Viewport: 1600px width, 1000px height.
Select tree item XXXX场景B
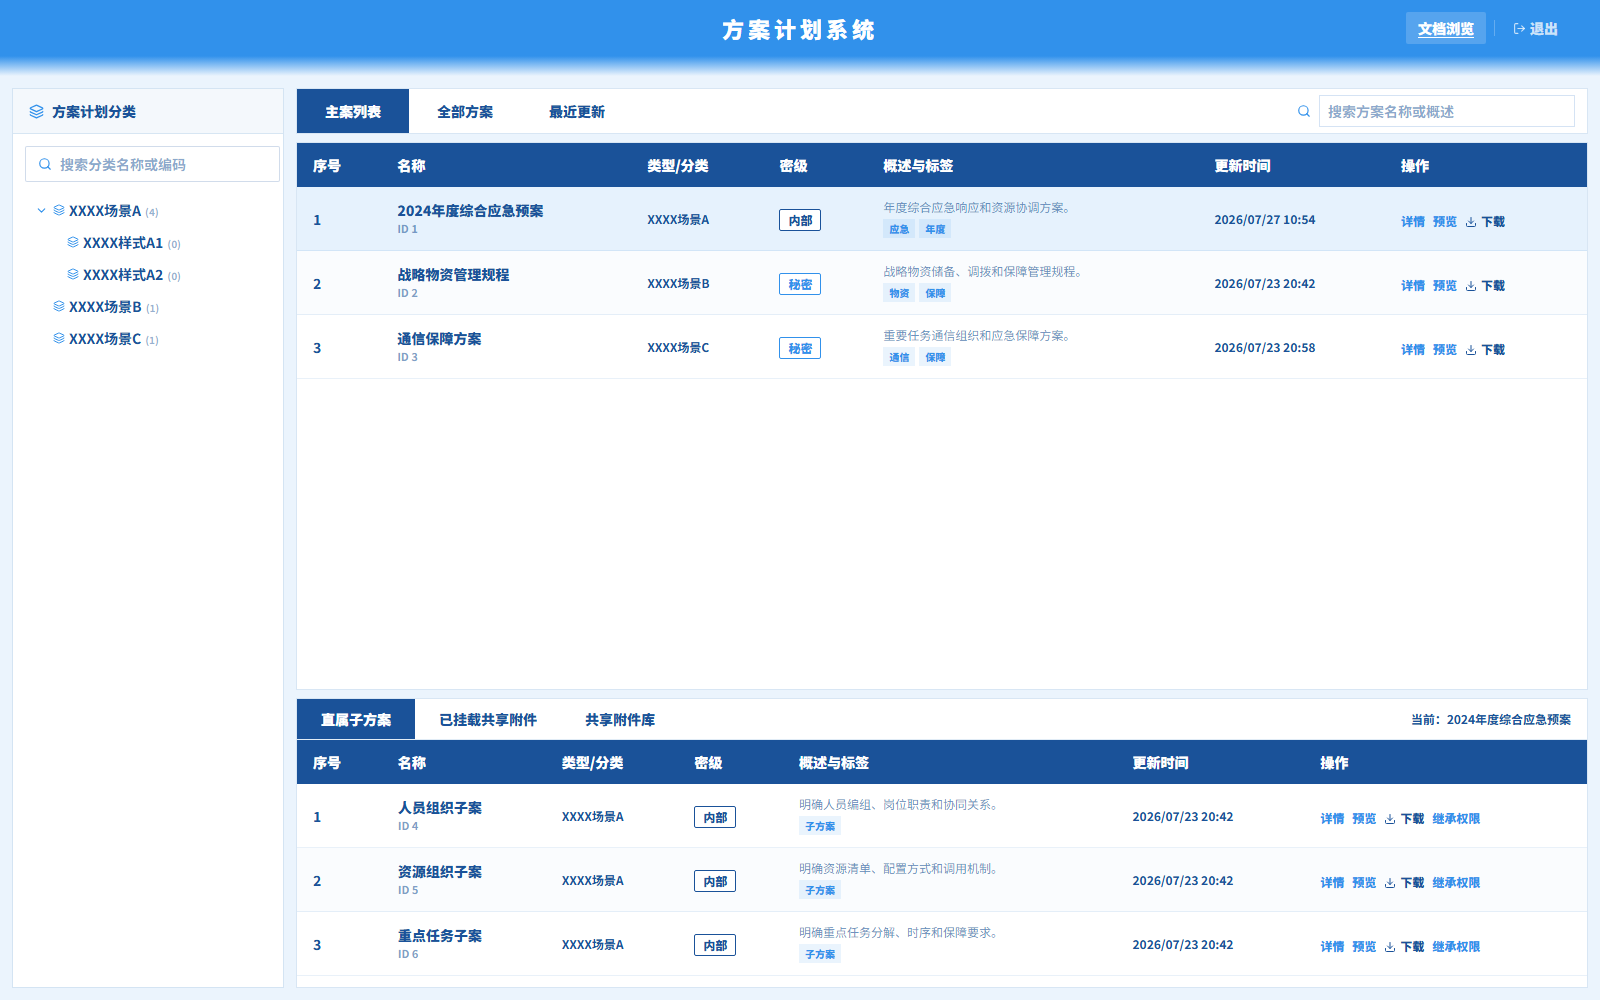[x=105, y=307]
